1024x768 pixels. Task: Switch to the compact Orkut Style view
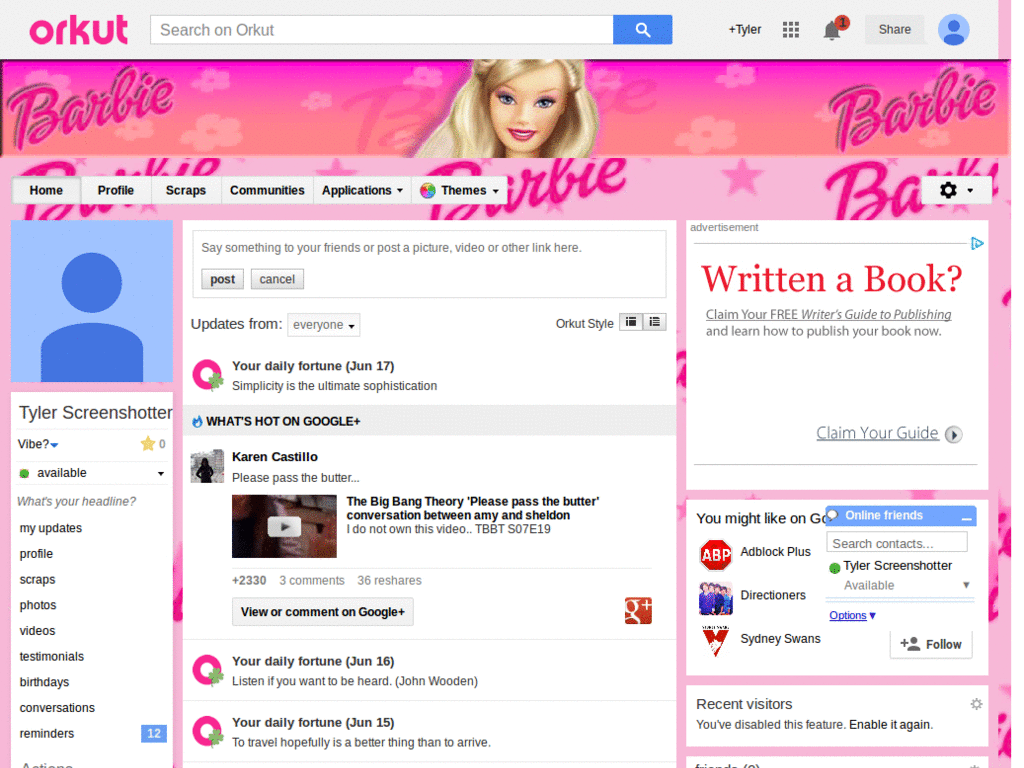(630, 322)
